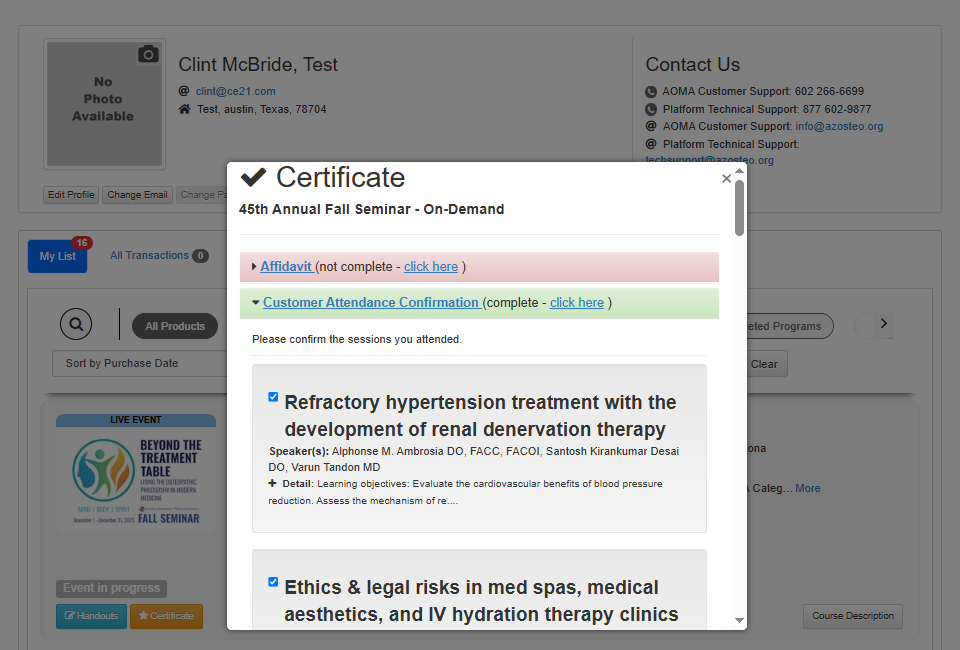Click the info@azosteo.org support email link
960x650 pixels.
click(839, 127)
